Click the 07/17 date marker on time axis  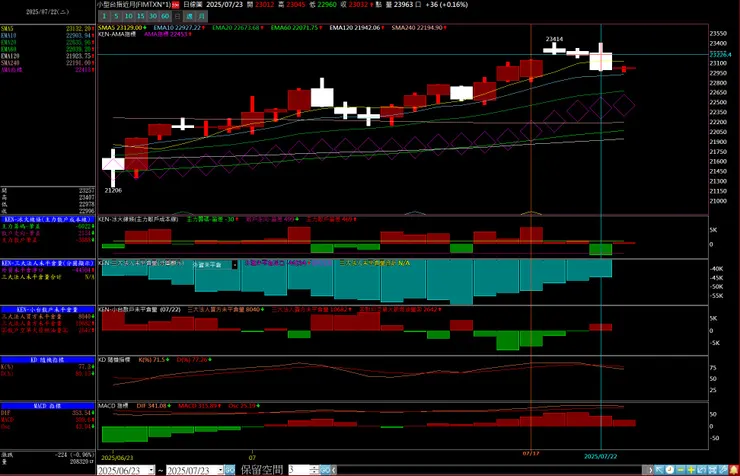(x=531, y=453)
